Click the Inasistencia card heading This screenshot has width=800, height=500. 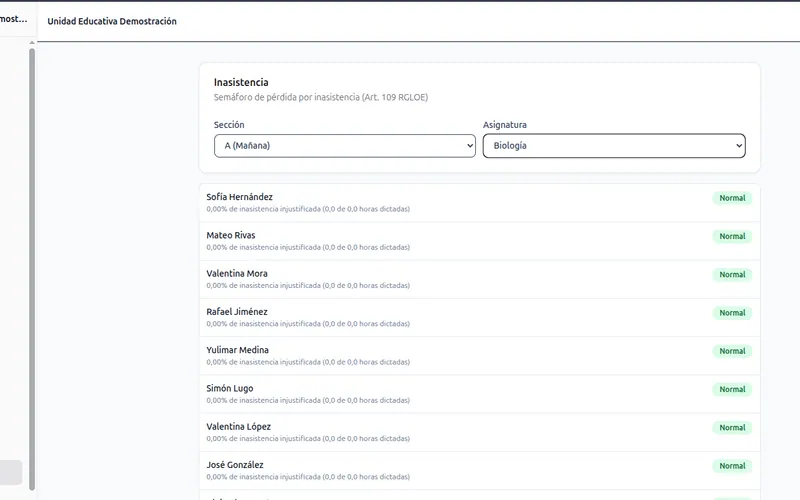[241, 82]
